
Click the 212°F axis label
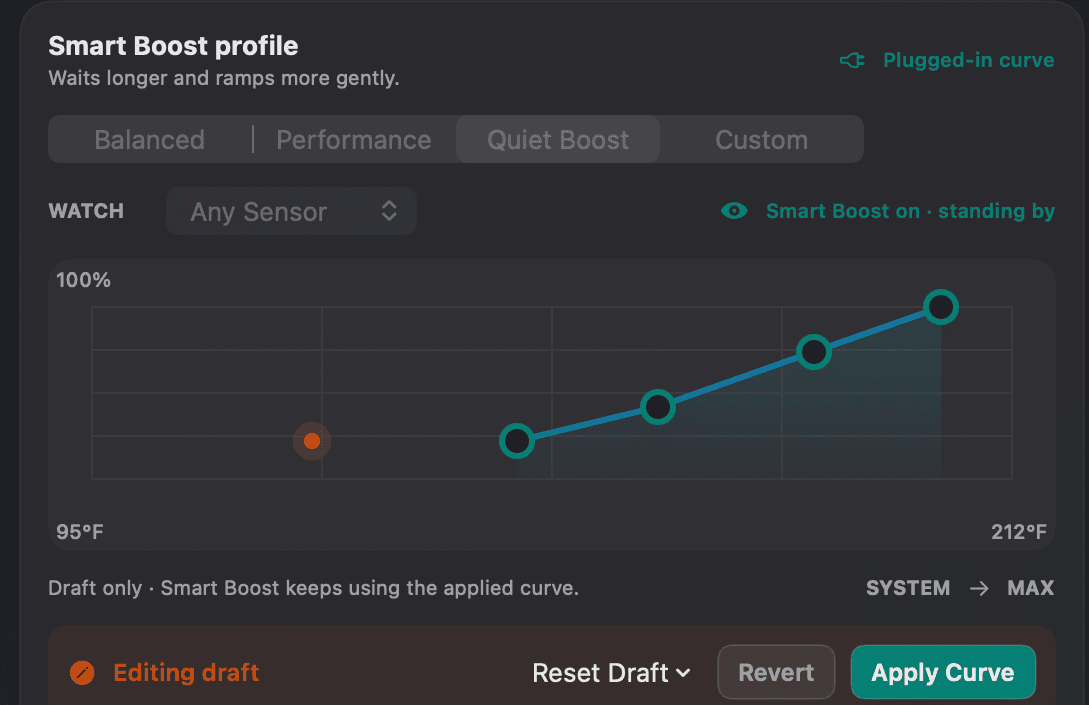tap(1019, 532)
